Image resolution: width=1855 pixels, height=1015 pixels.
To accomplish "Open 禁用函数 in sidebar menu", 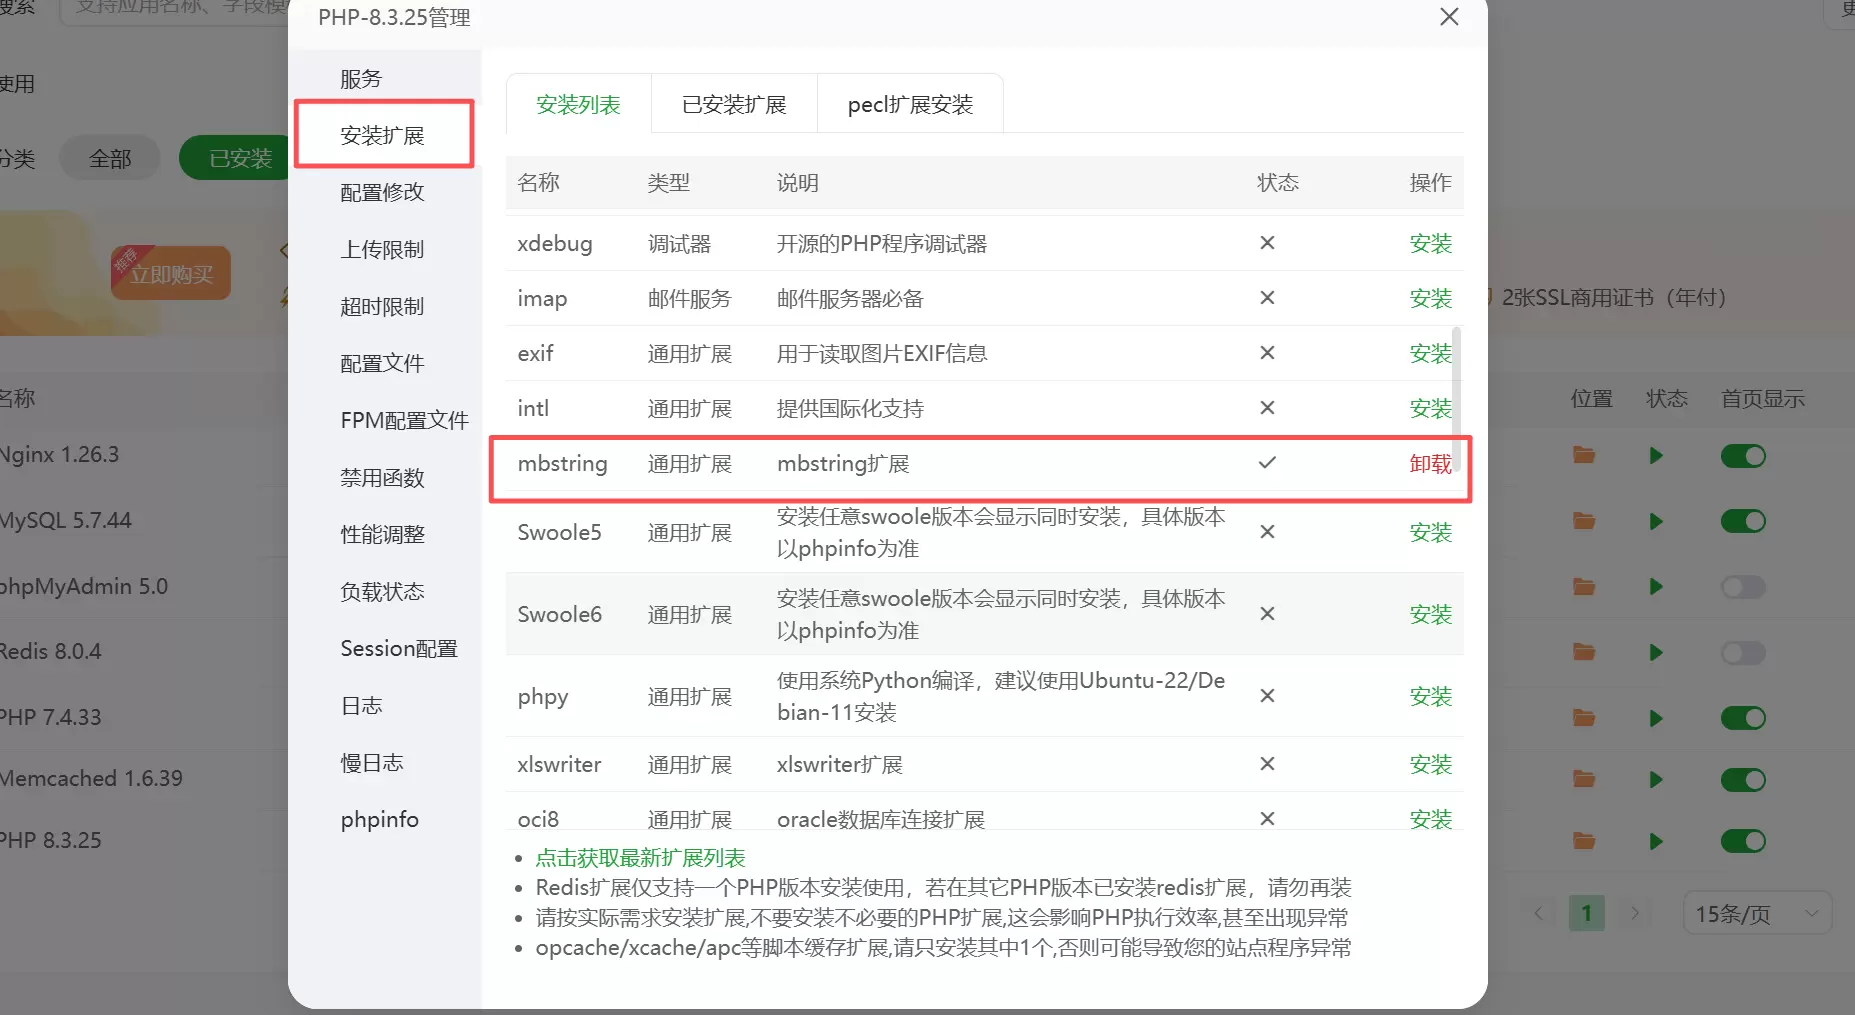I will [x=383, y=477].
